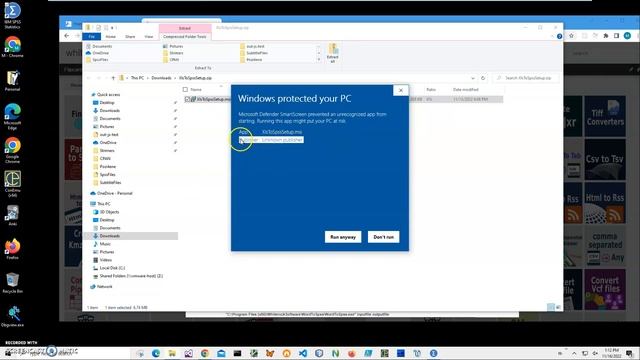This screenshot has width=640, height=360.
Task: Choose Documents as extract destination in ribbon
Action: (x=99, y=47)
